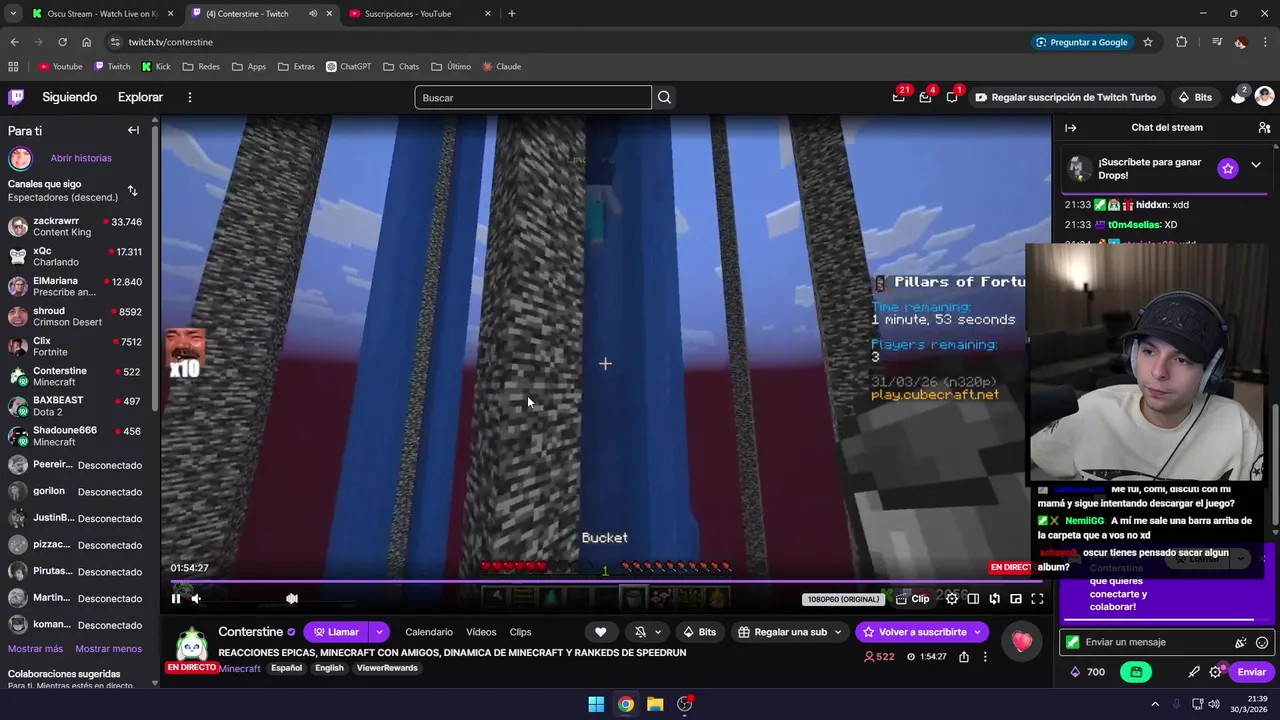Open the BAXBEAST channel in the sidebar
Viewport: 1280px width, 720px height.
coord(75,406)
